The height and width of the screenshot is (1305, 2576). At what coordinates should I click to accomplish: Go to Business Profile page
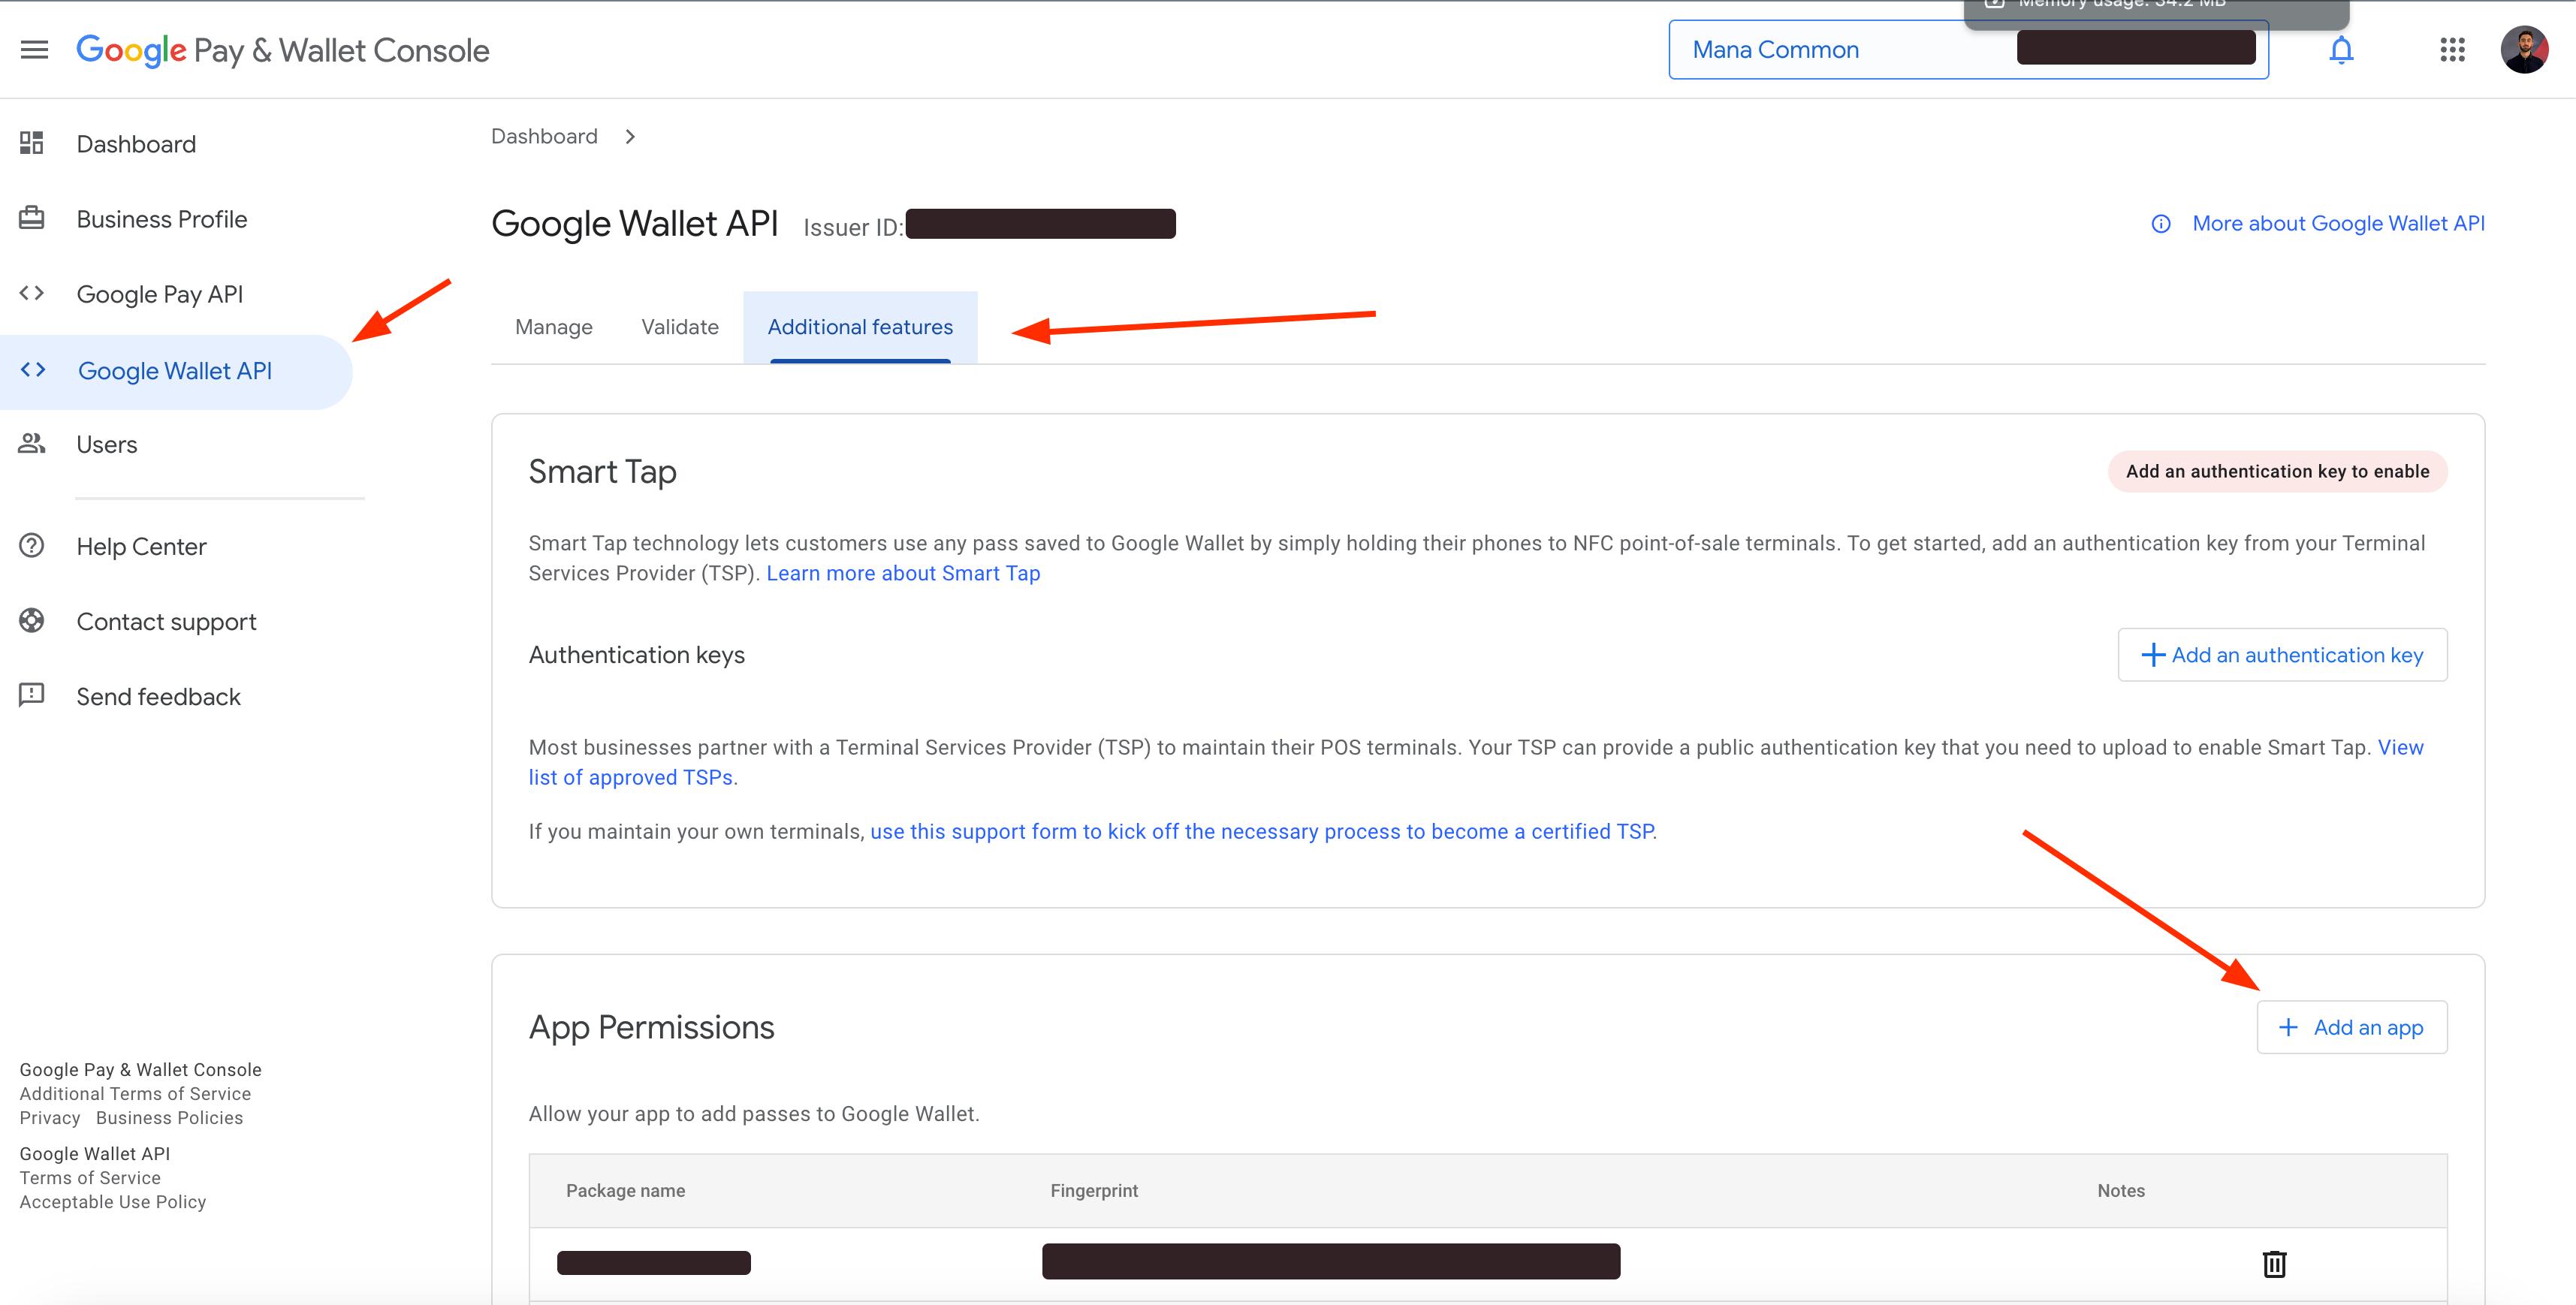[161, 219]
